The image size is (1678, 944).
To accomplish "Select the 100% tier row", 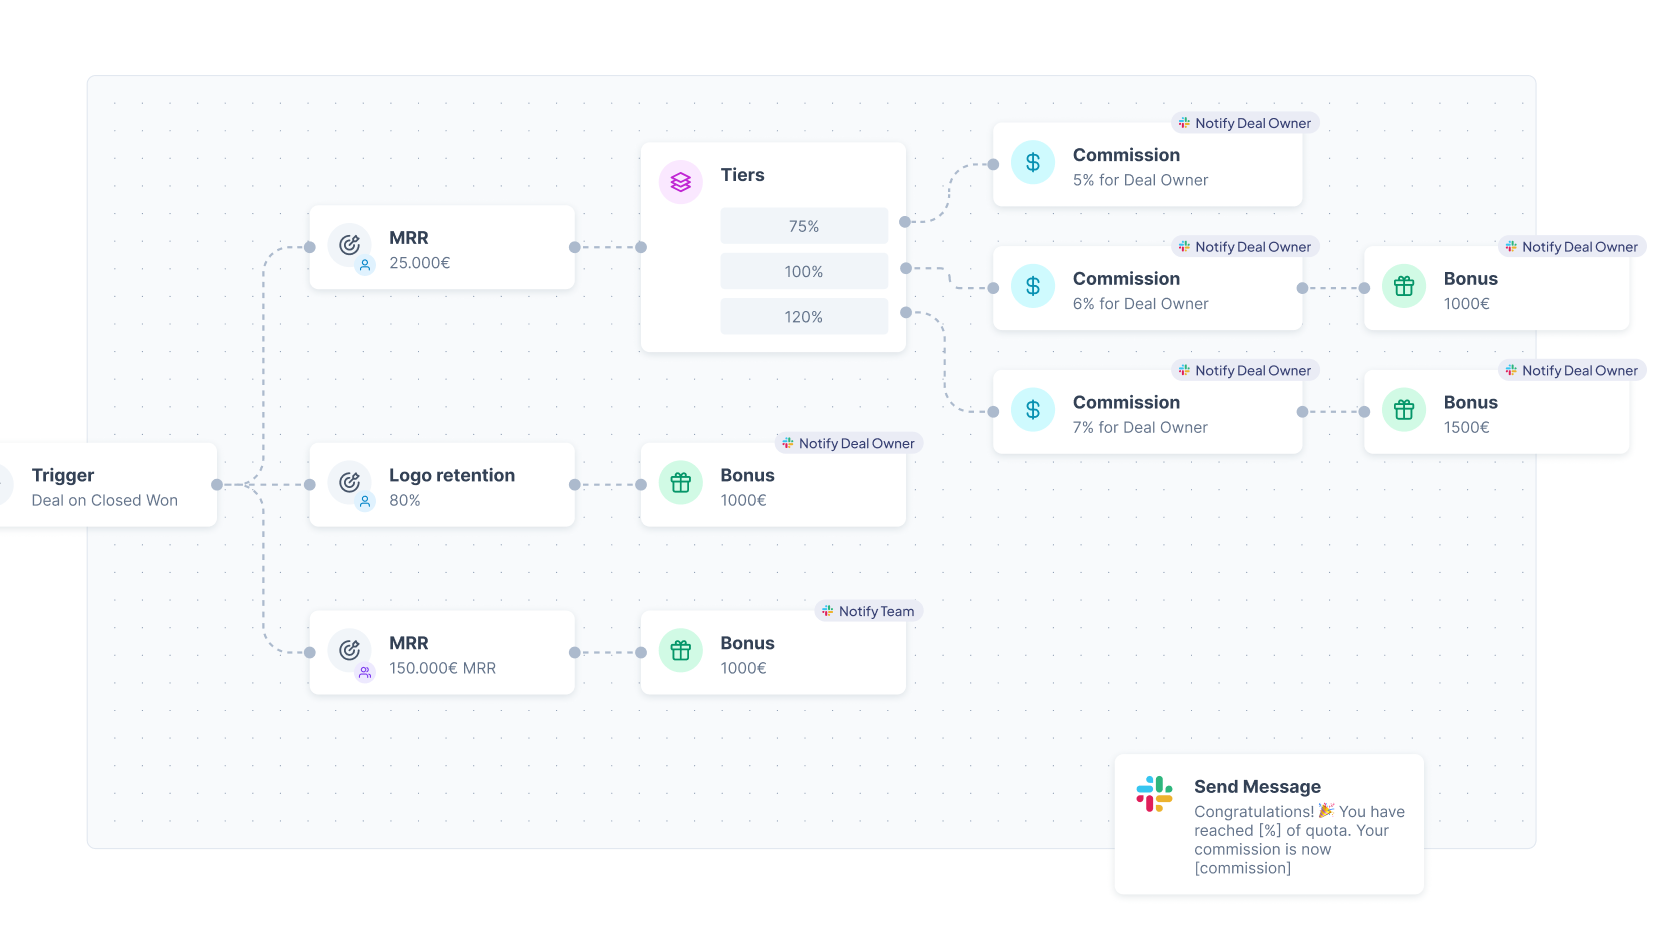I will (804, 271).
